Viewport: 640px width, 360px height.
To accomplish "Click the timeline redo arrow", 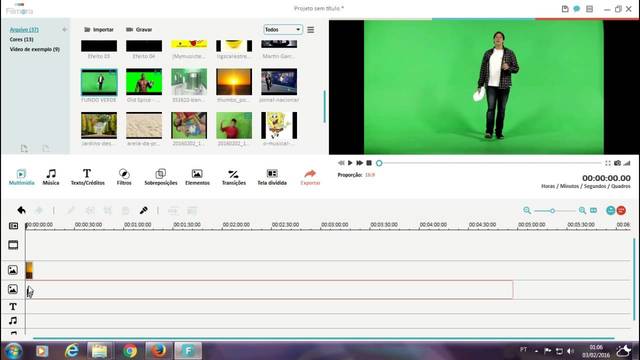I will click(x=39, y=210).
